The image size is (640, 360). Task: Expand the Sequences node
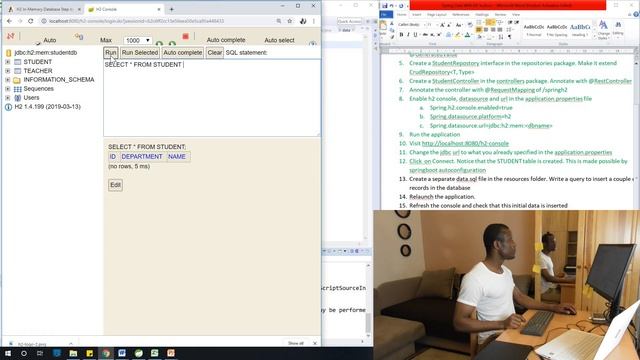(8, 89)
